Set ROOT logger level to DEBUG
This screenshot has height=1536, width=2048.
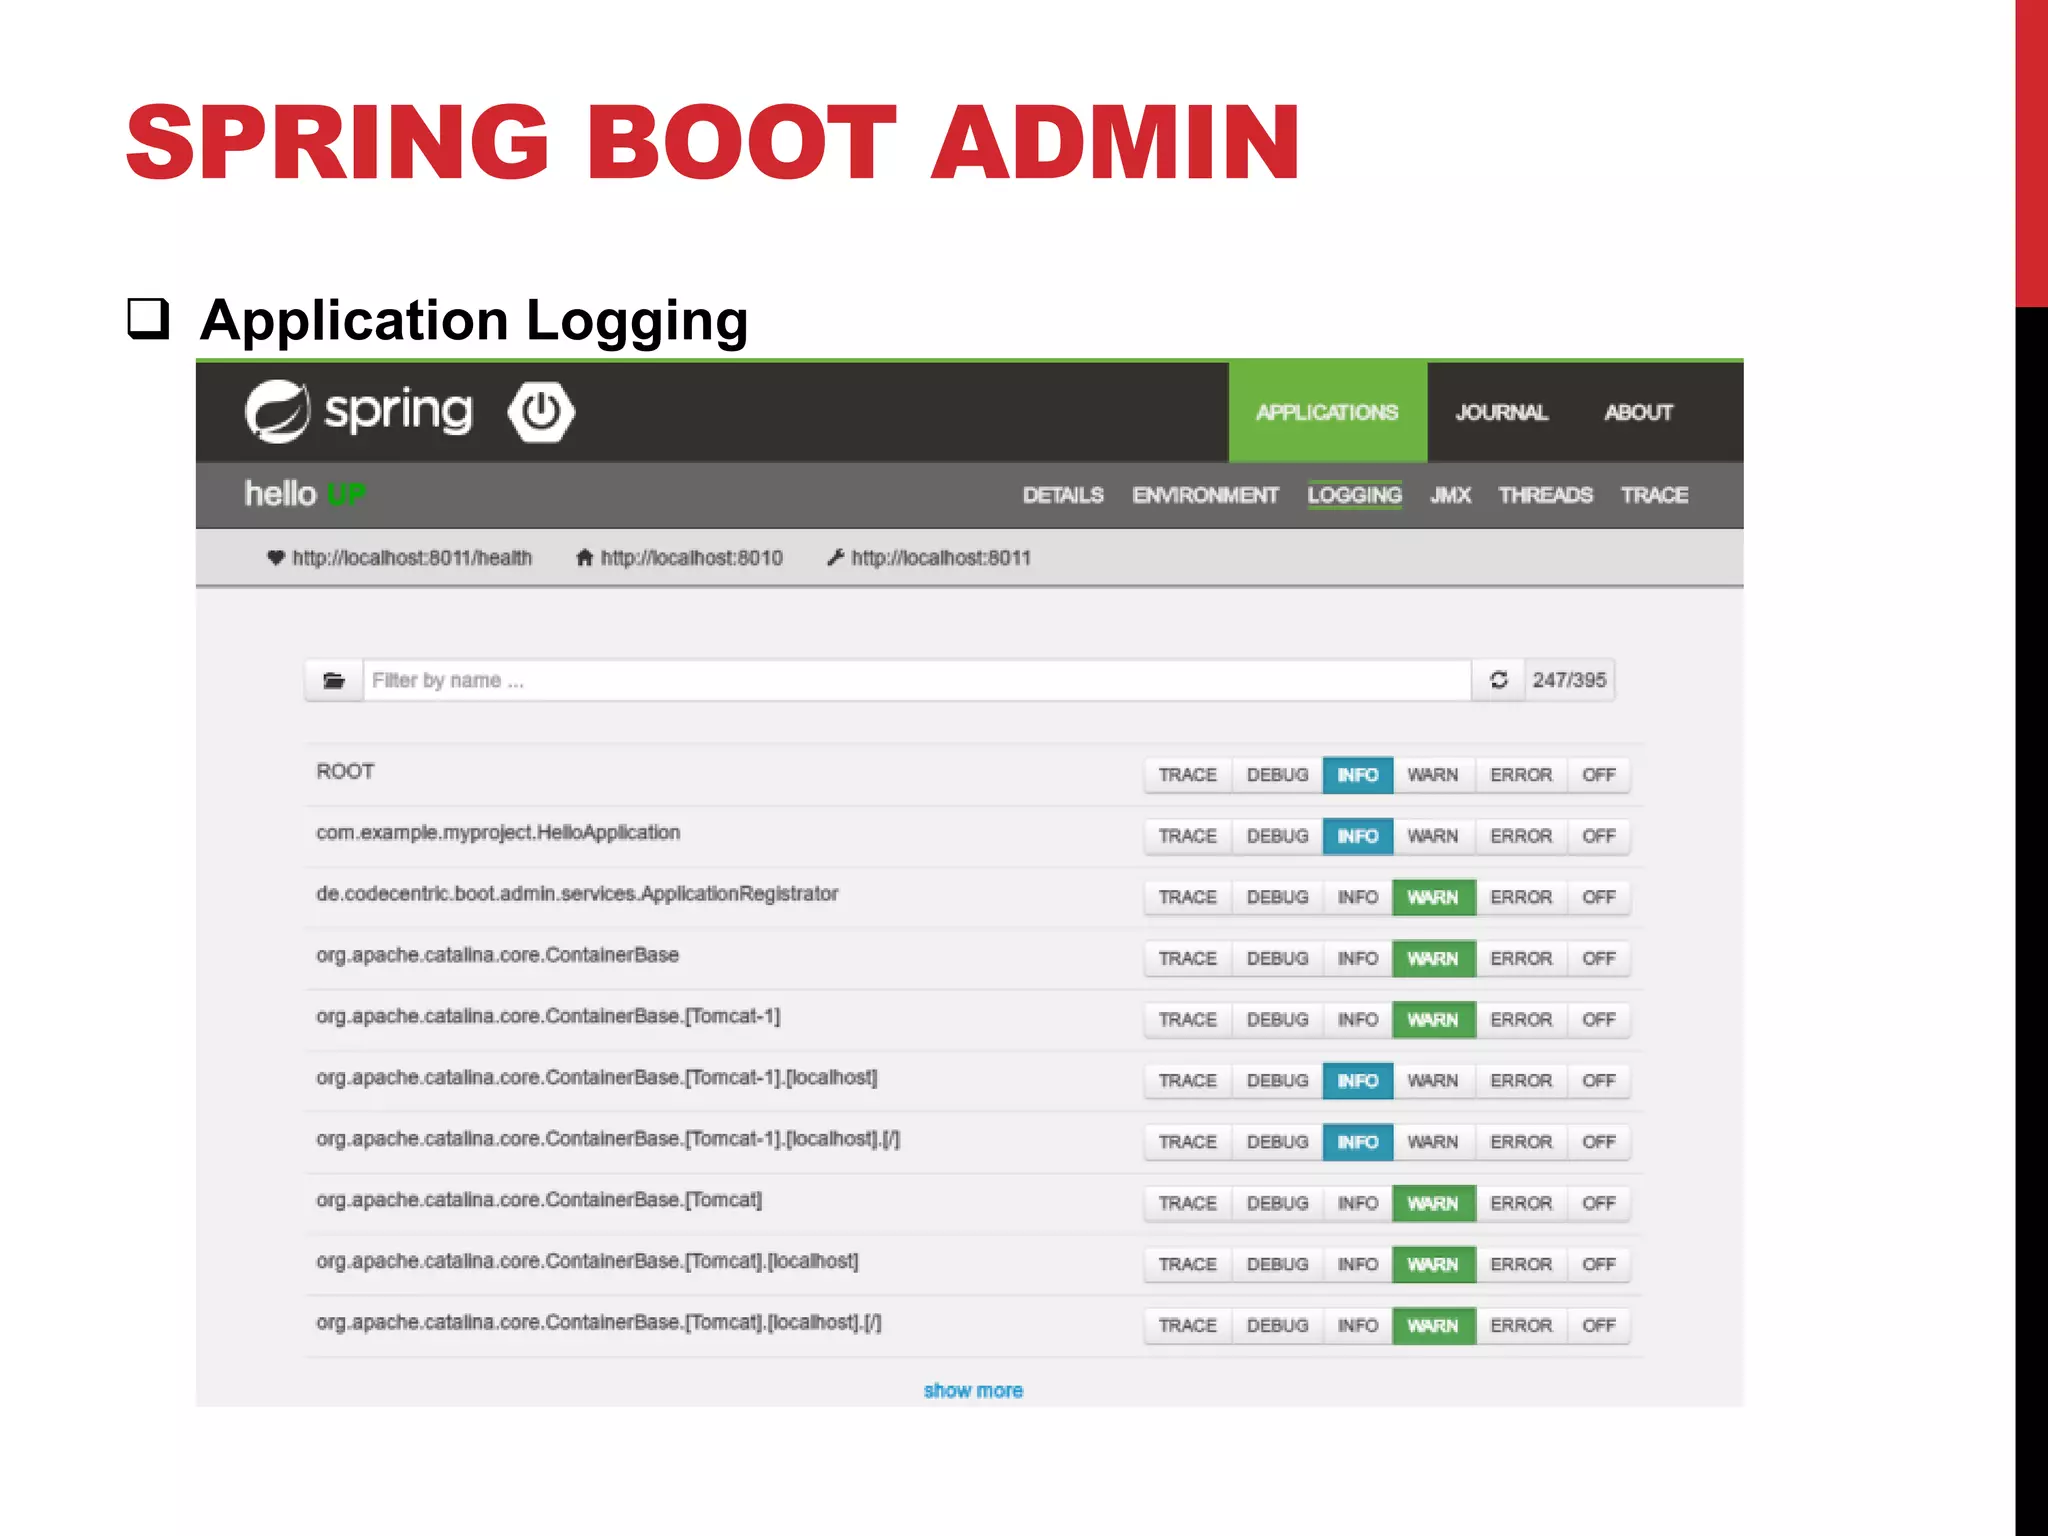(x=1277, y=775)
